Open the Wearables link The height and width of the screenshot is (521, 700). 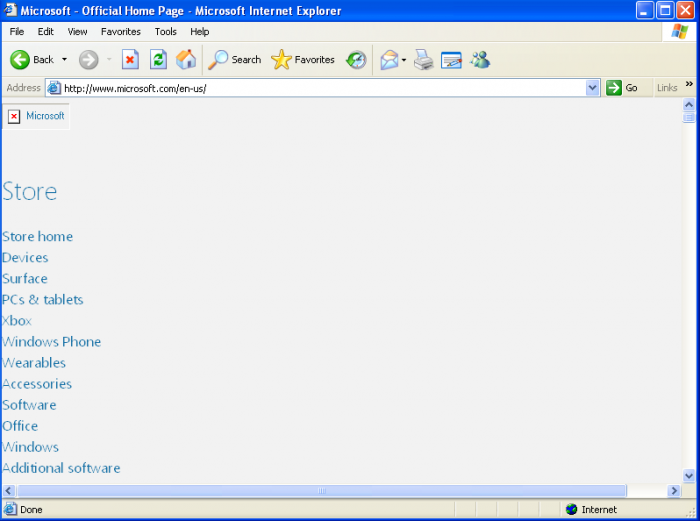click(34, 363)
